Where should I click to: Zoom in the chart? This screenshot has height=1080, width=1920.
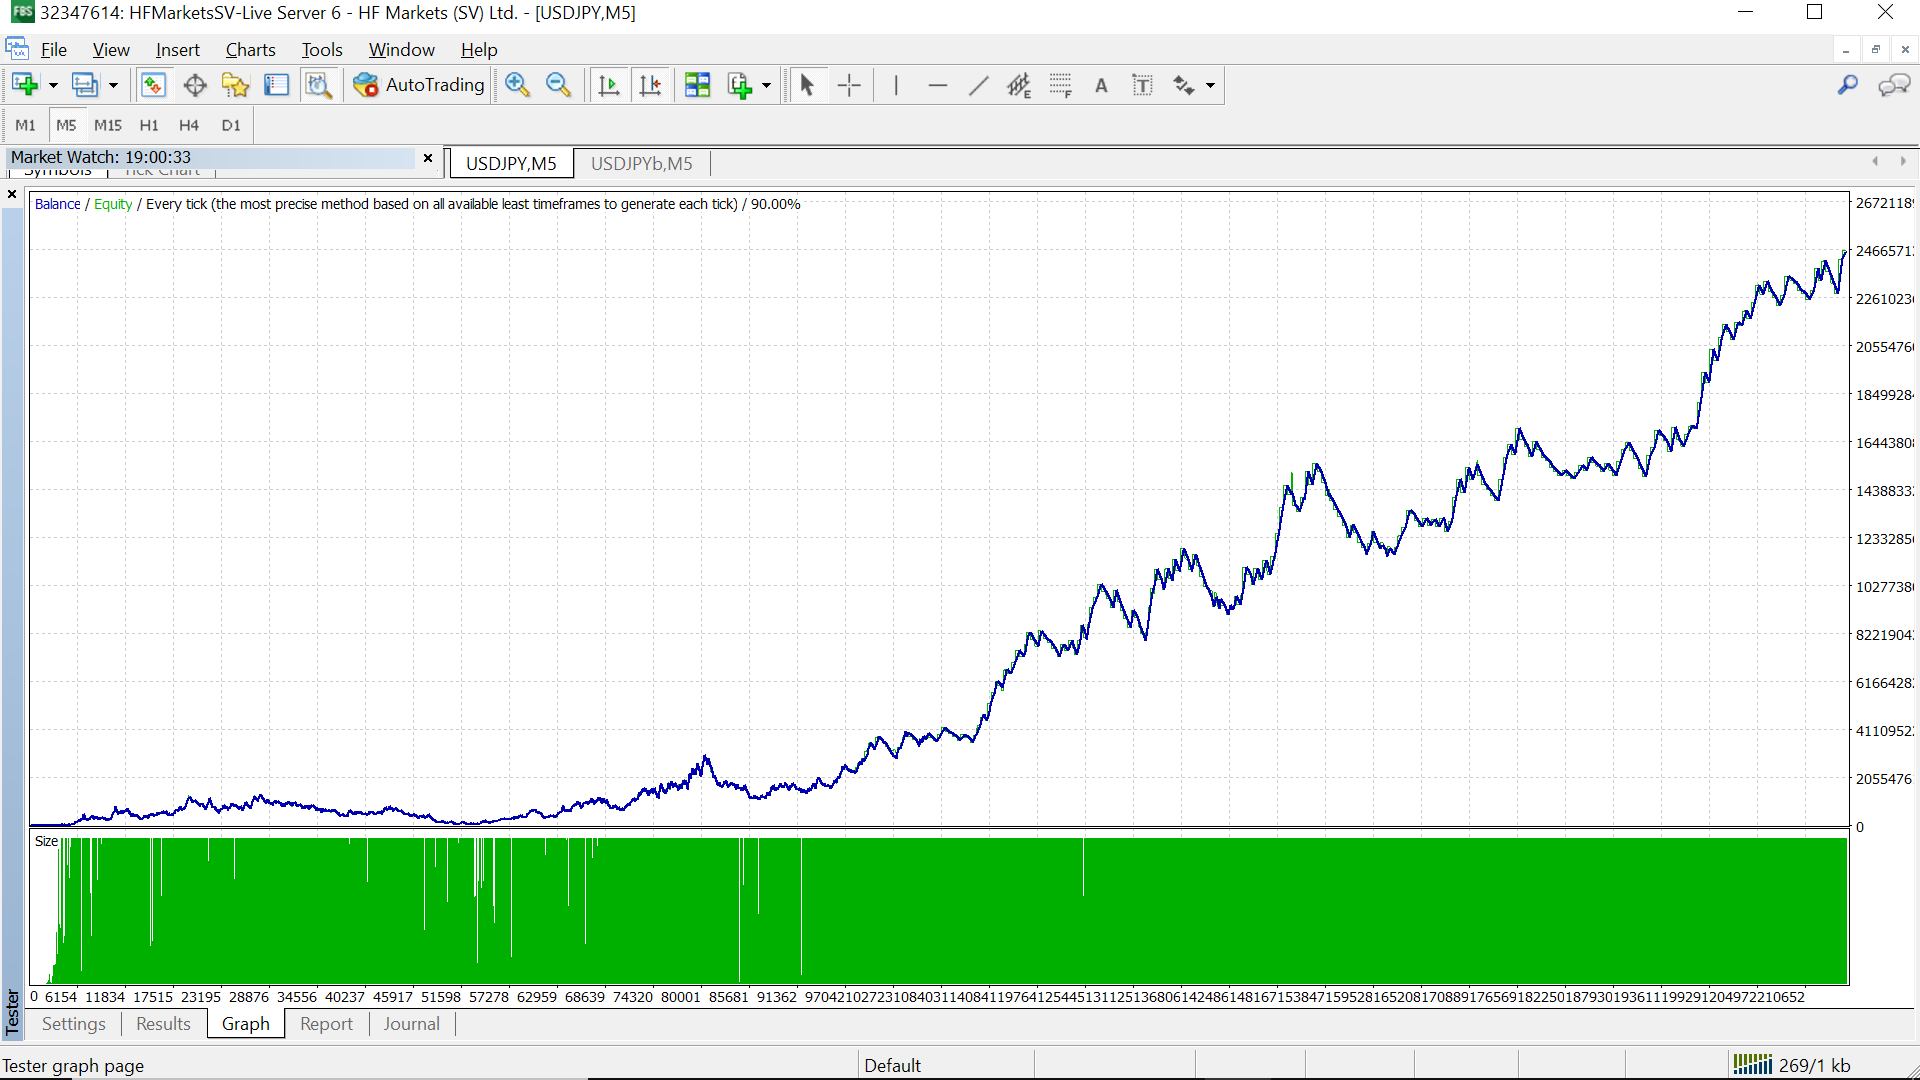pos(517,86)
